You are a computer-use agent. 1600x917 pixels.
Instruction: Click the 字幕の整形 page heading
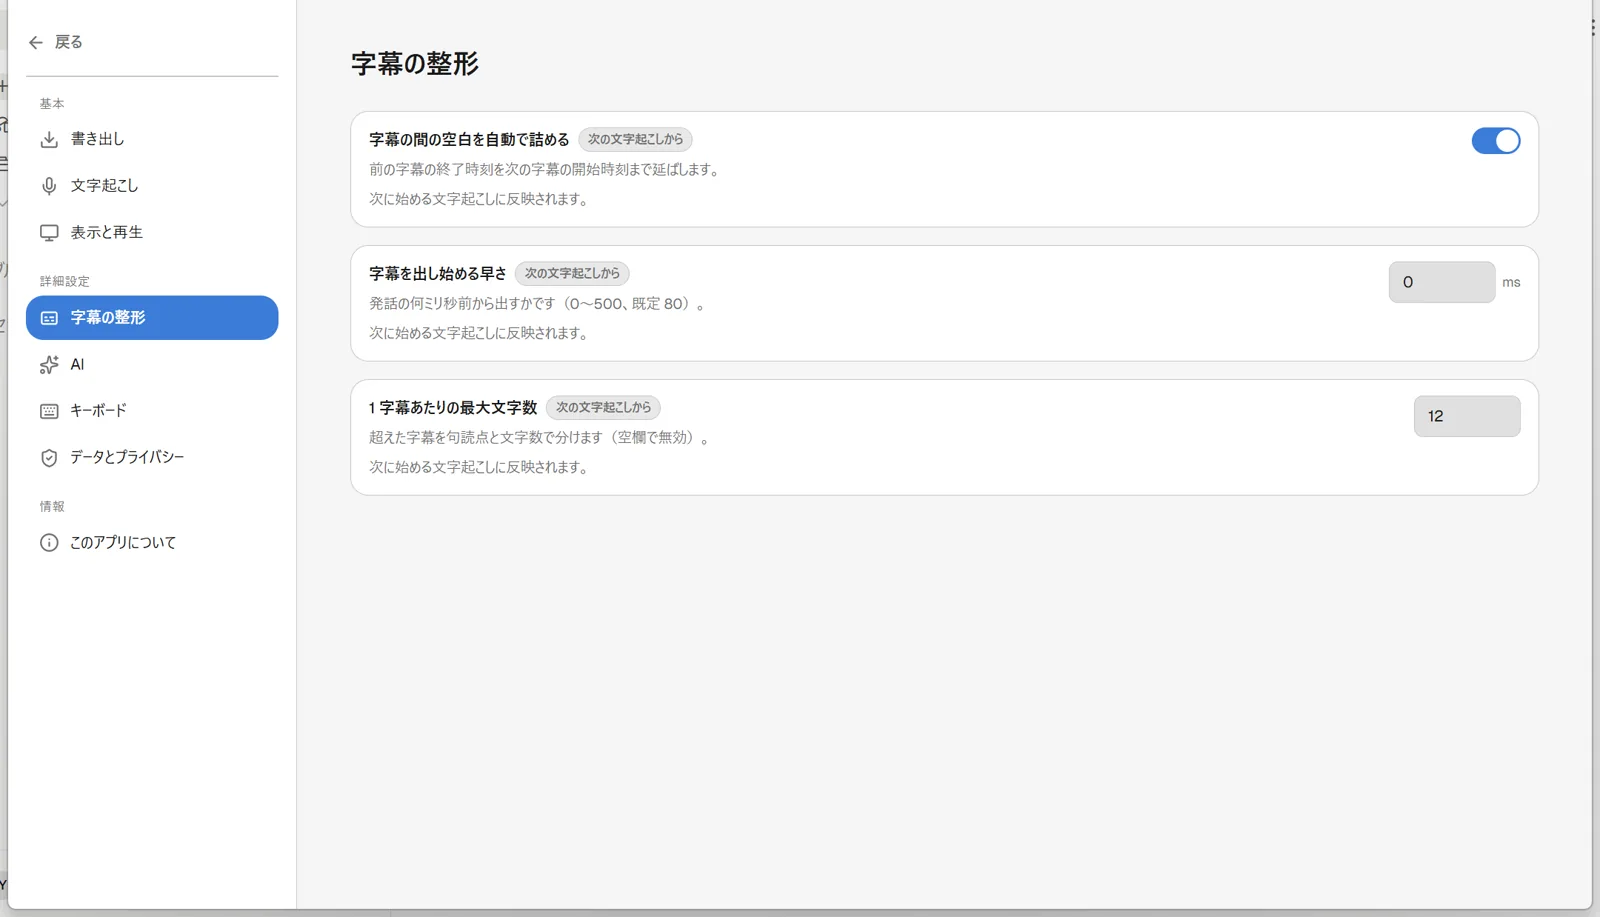(x=415, y=64)
